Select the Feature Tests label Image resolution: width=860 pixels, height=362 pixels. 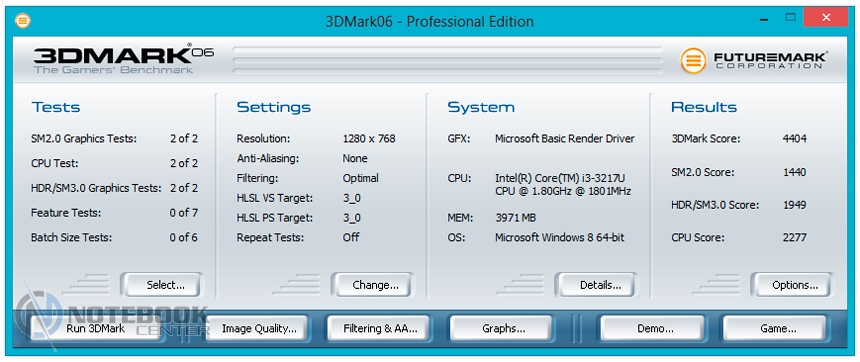click(66, 213)
